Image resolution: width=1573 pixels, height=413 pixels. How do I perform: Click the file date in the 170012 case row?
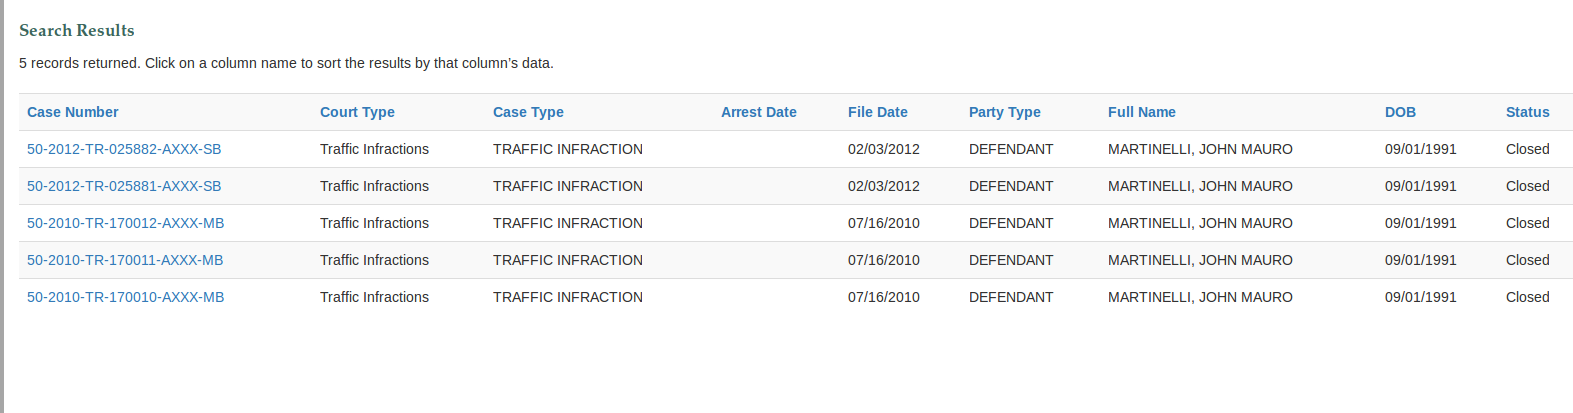(x=883, y=223)
